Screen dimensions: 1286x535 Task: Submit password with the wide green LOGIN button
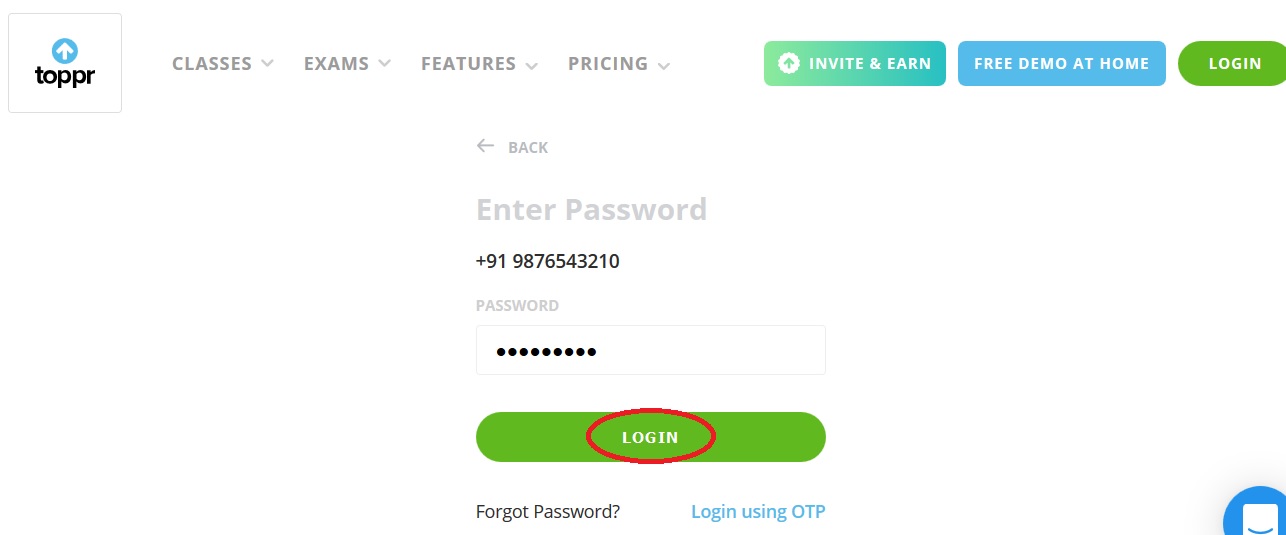click(x=650, y=437)
